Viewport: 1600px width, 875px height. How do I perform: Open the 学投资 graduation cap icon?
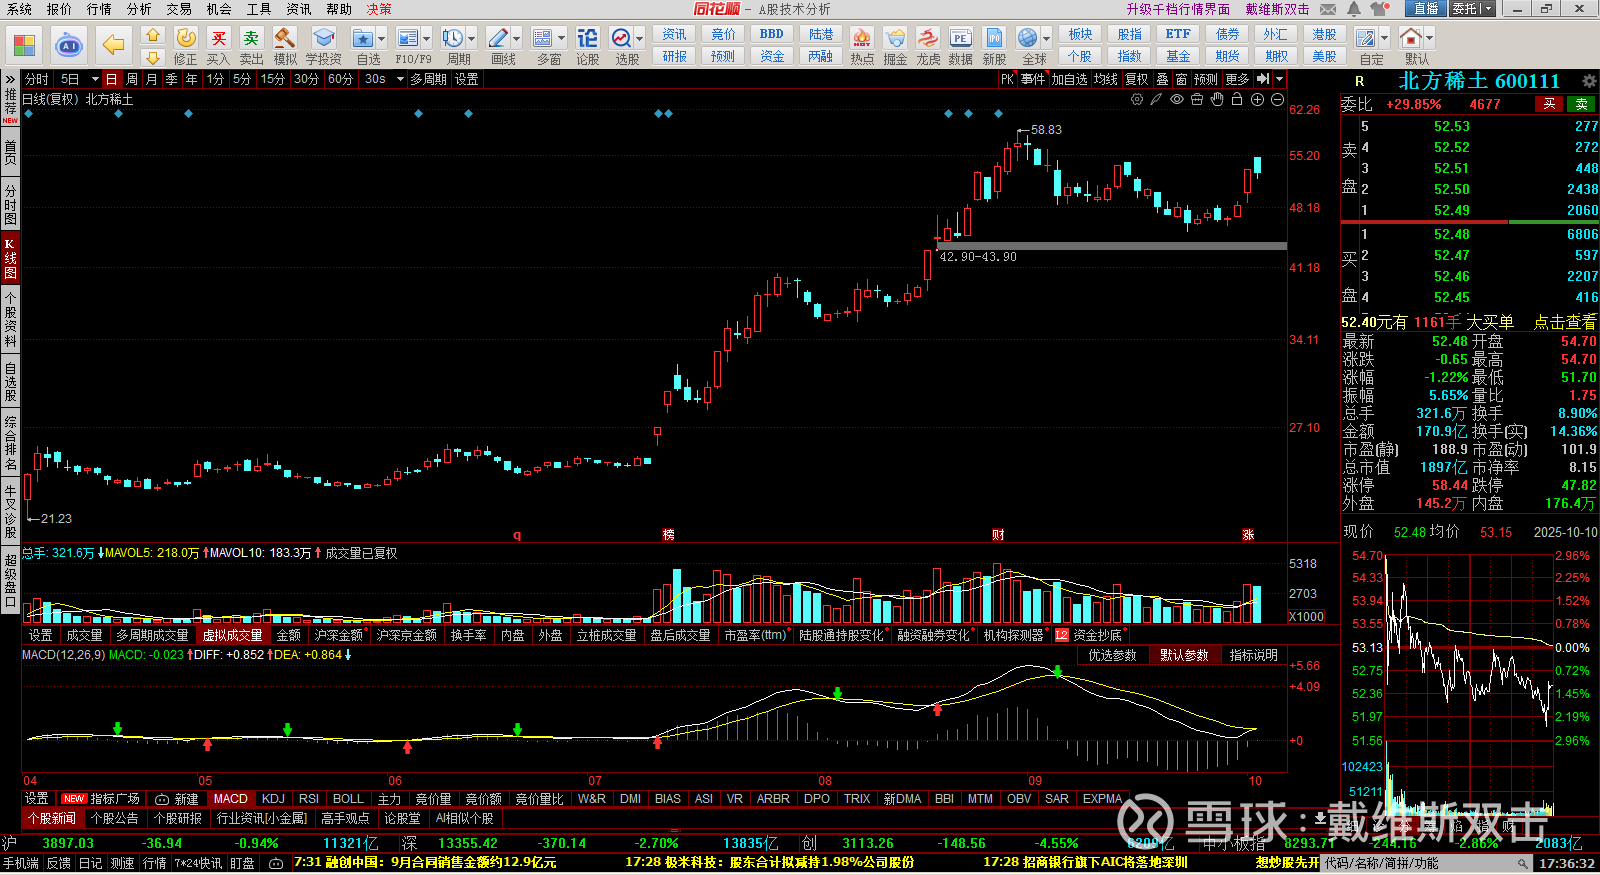(323, 38)
